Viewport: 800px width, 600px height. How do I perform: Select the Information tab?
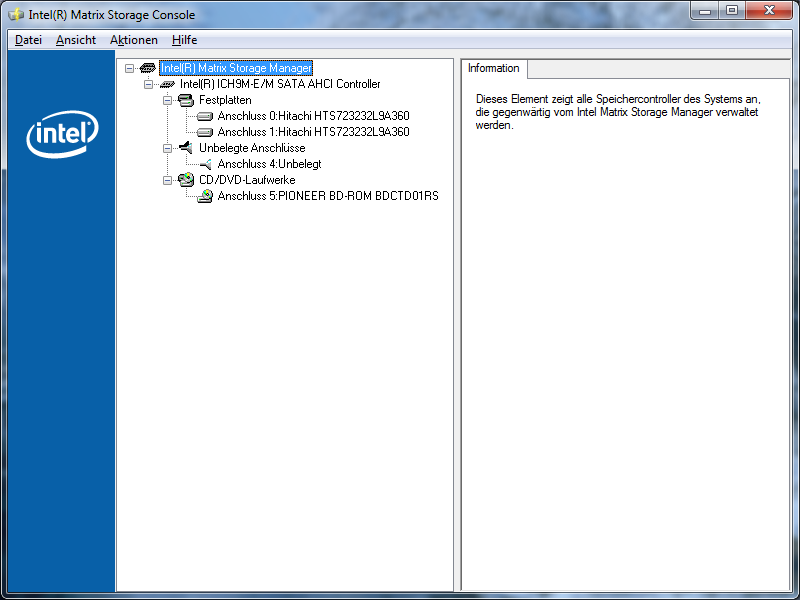(494, 68)
